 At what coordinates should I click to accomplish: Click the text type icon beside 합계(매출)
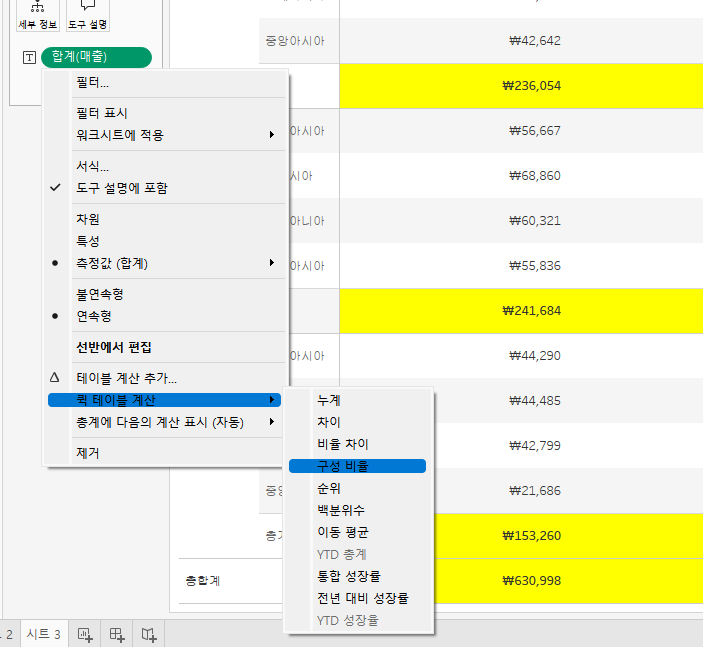point(29,57)
